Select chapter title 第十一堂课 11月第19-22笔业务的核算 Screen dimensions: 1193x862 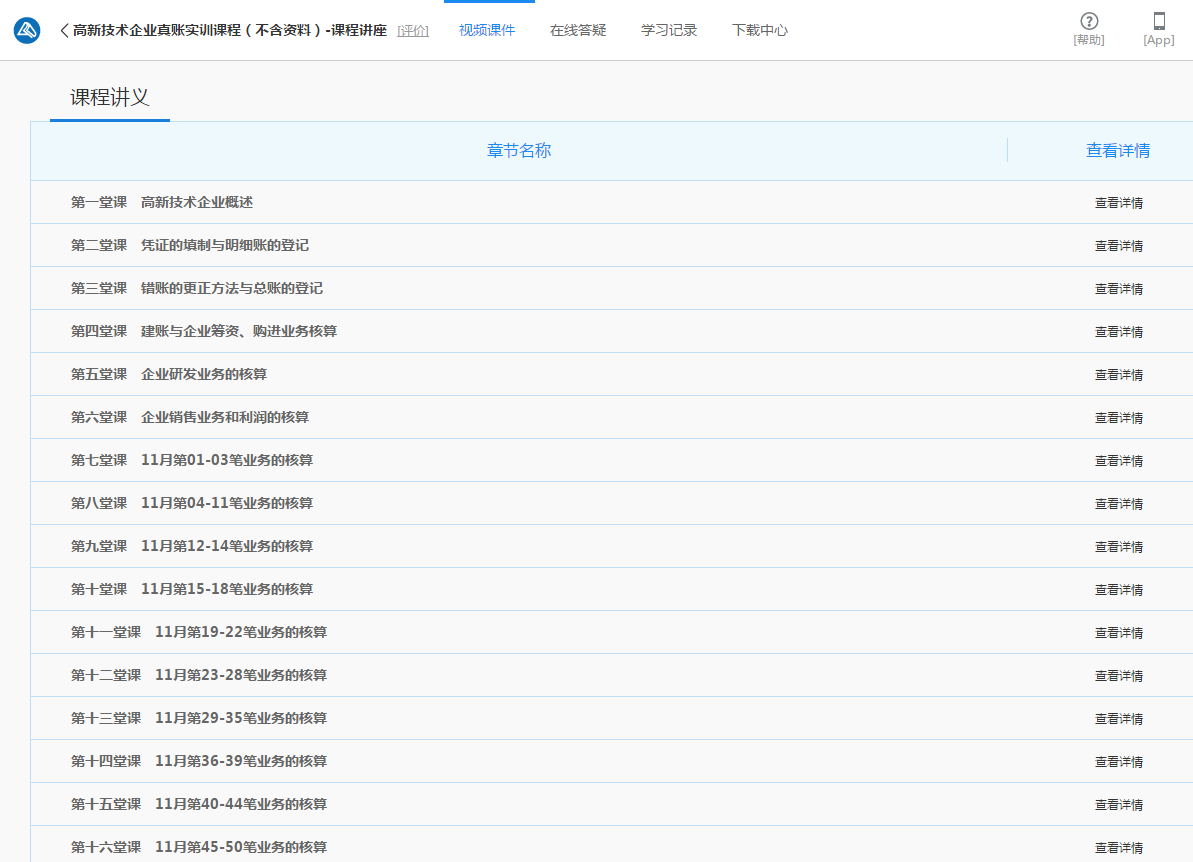199,632
